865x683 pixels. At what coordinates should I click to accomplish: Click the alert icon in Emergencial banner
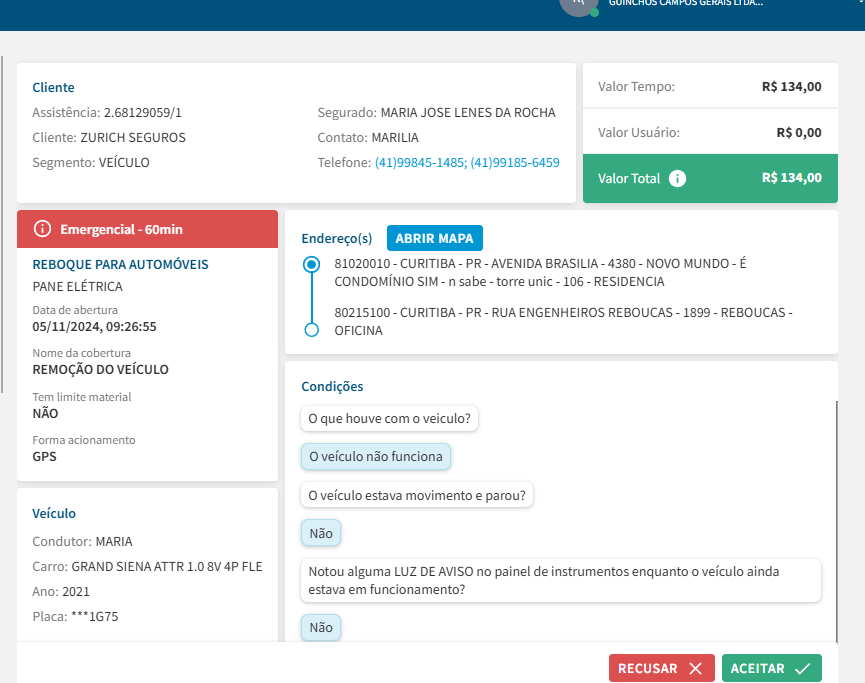[42, 229]
